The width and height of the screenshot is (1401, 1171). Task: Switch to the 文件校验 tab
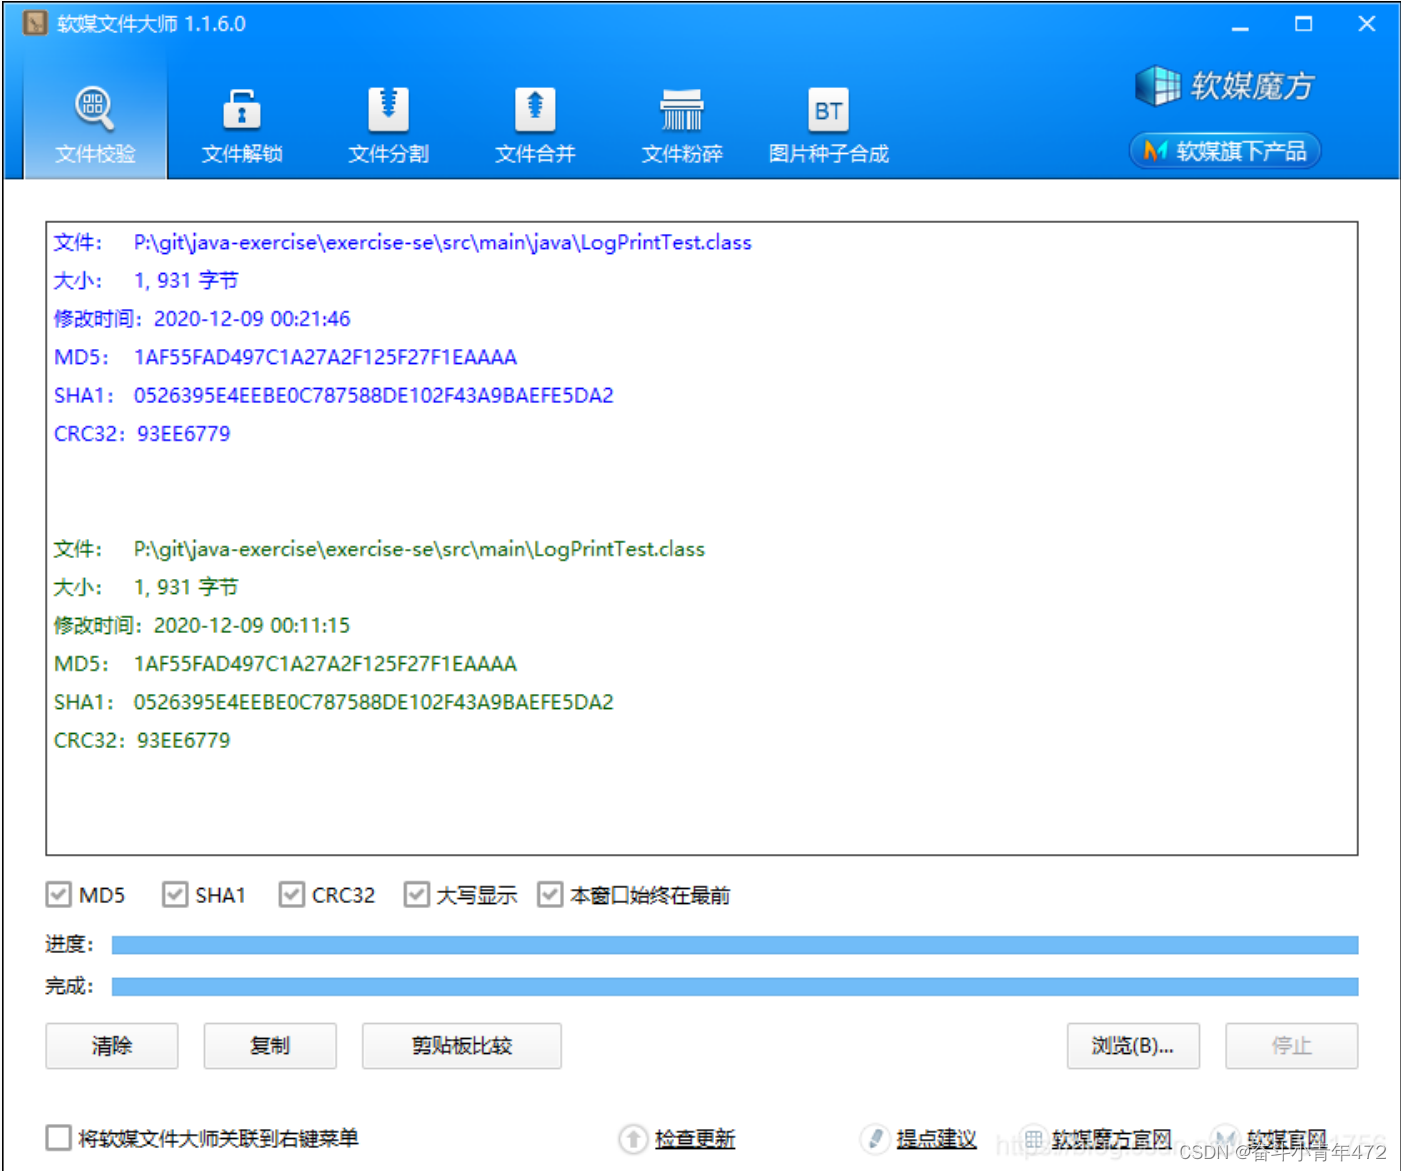point(94,122)
